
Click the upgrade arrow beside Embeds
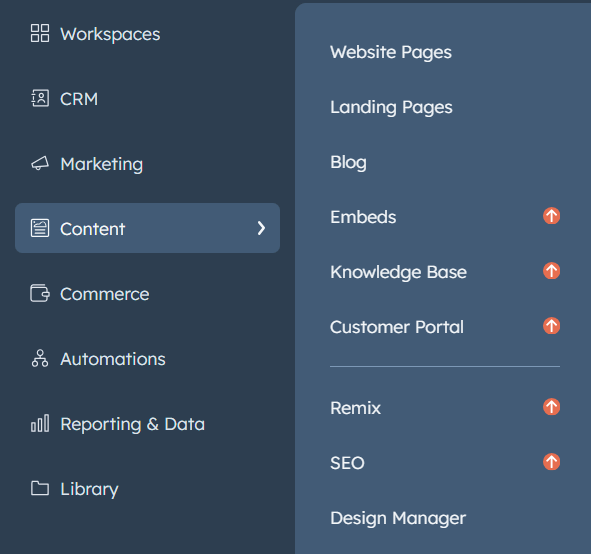[551, 216]
